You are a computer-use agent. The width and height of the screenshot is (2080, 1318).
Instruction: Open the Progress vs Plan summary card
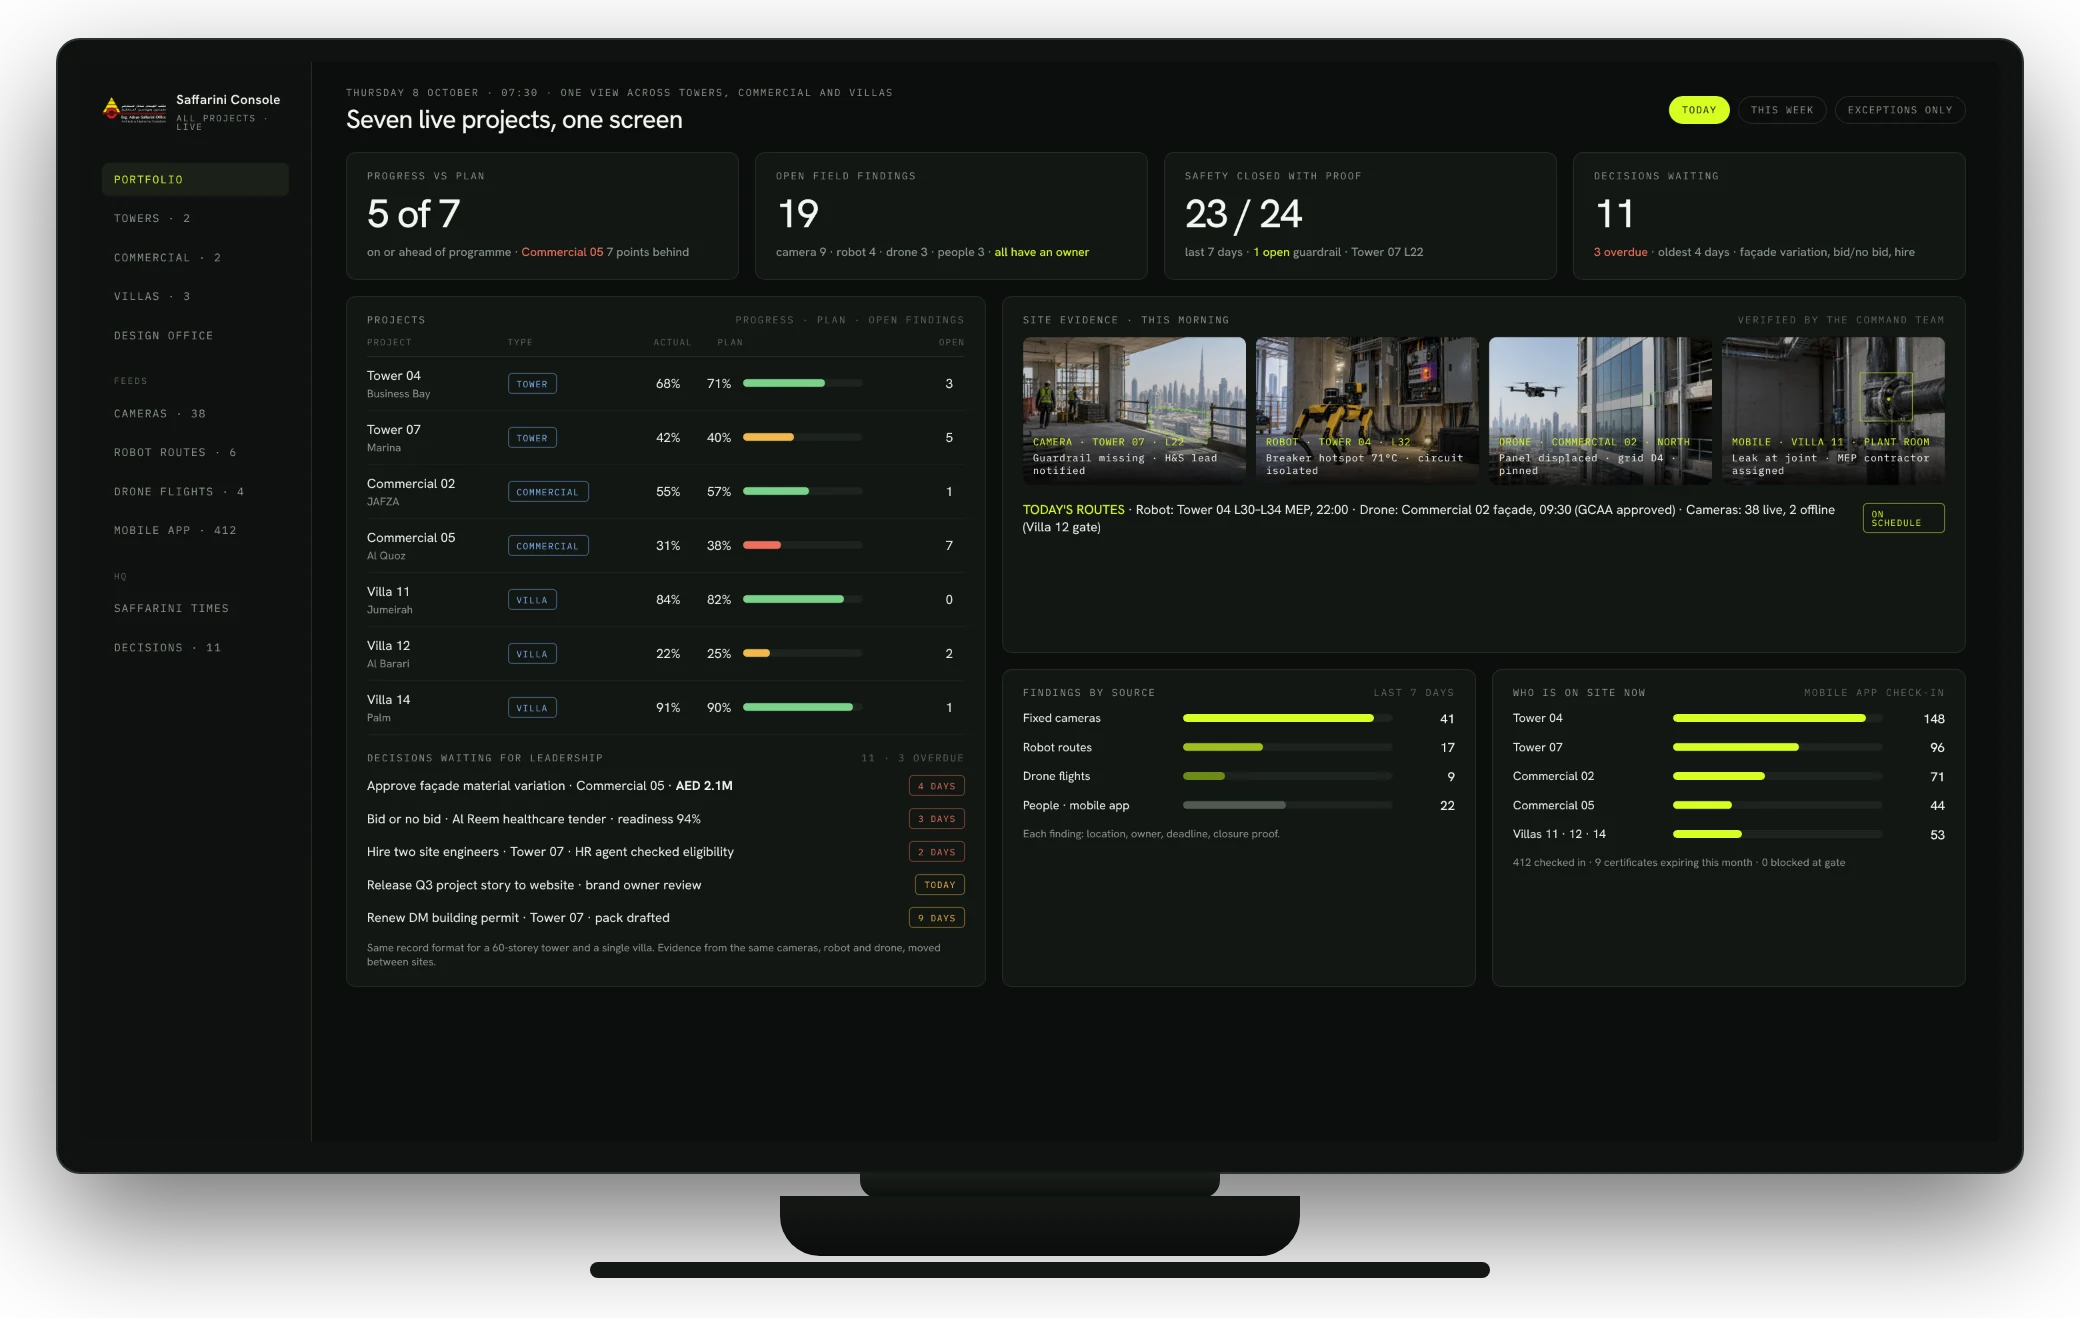(x=542, y=216)
